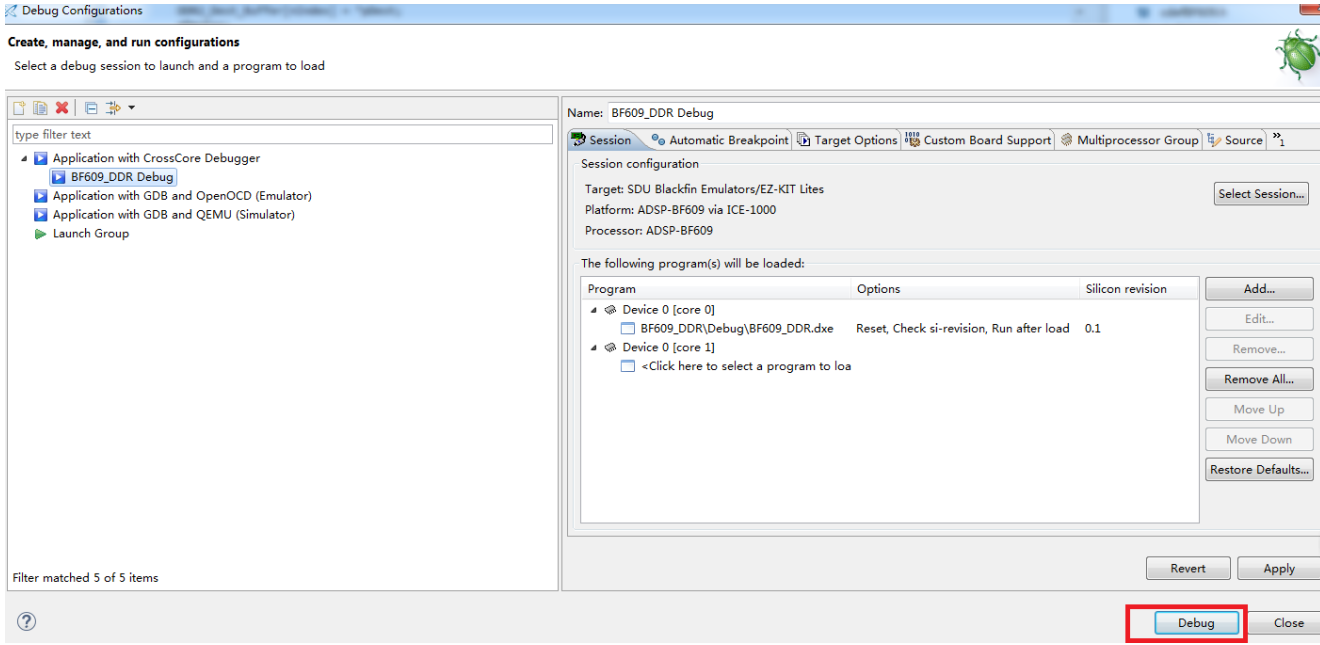The width and height of the screenshot is (1320, 645).
Task: Click the Add... button
Action: (x=1259, y=289)
